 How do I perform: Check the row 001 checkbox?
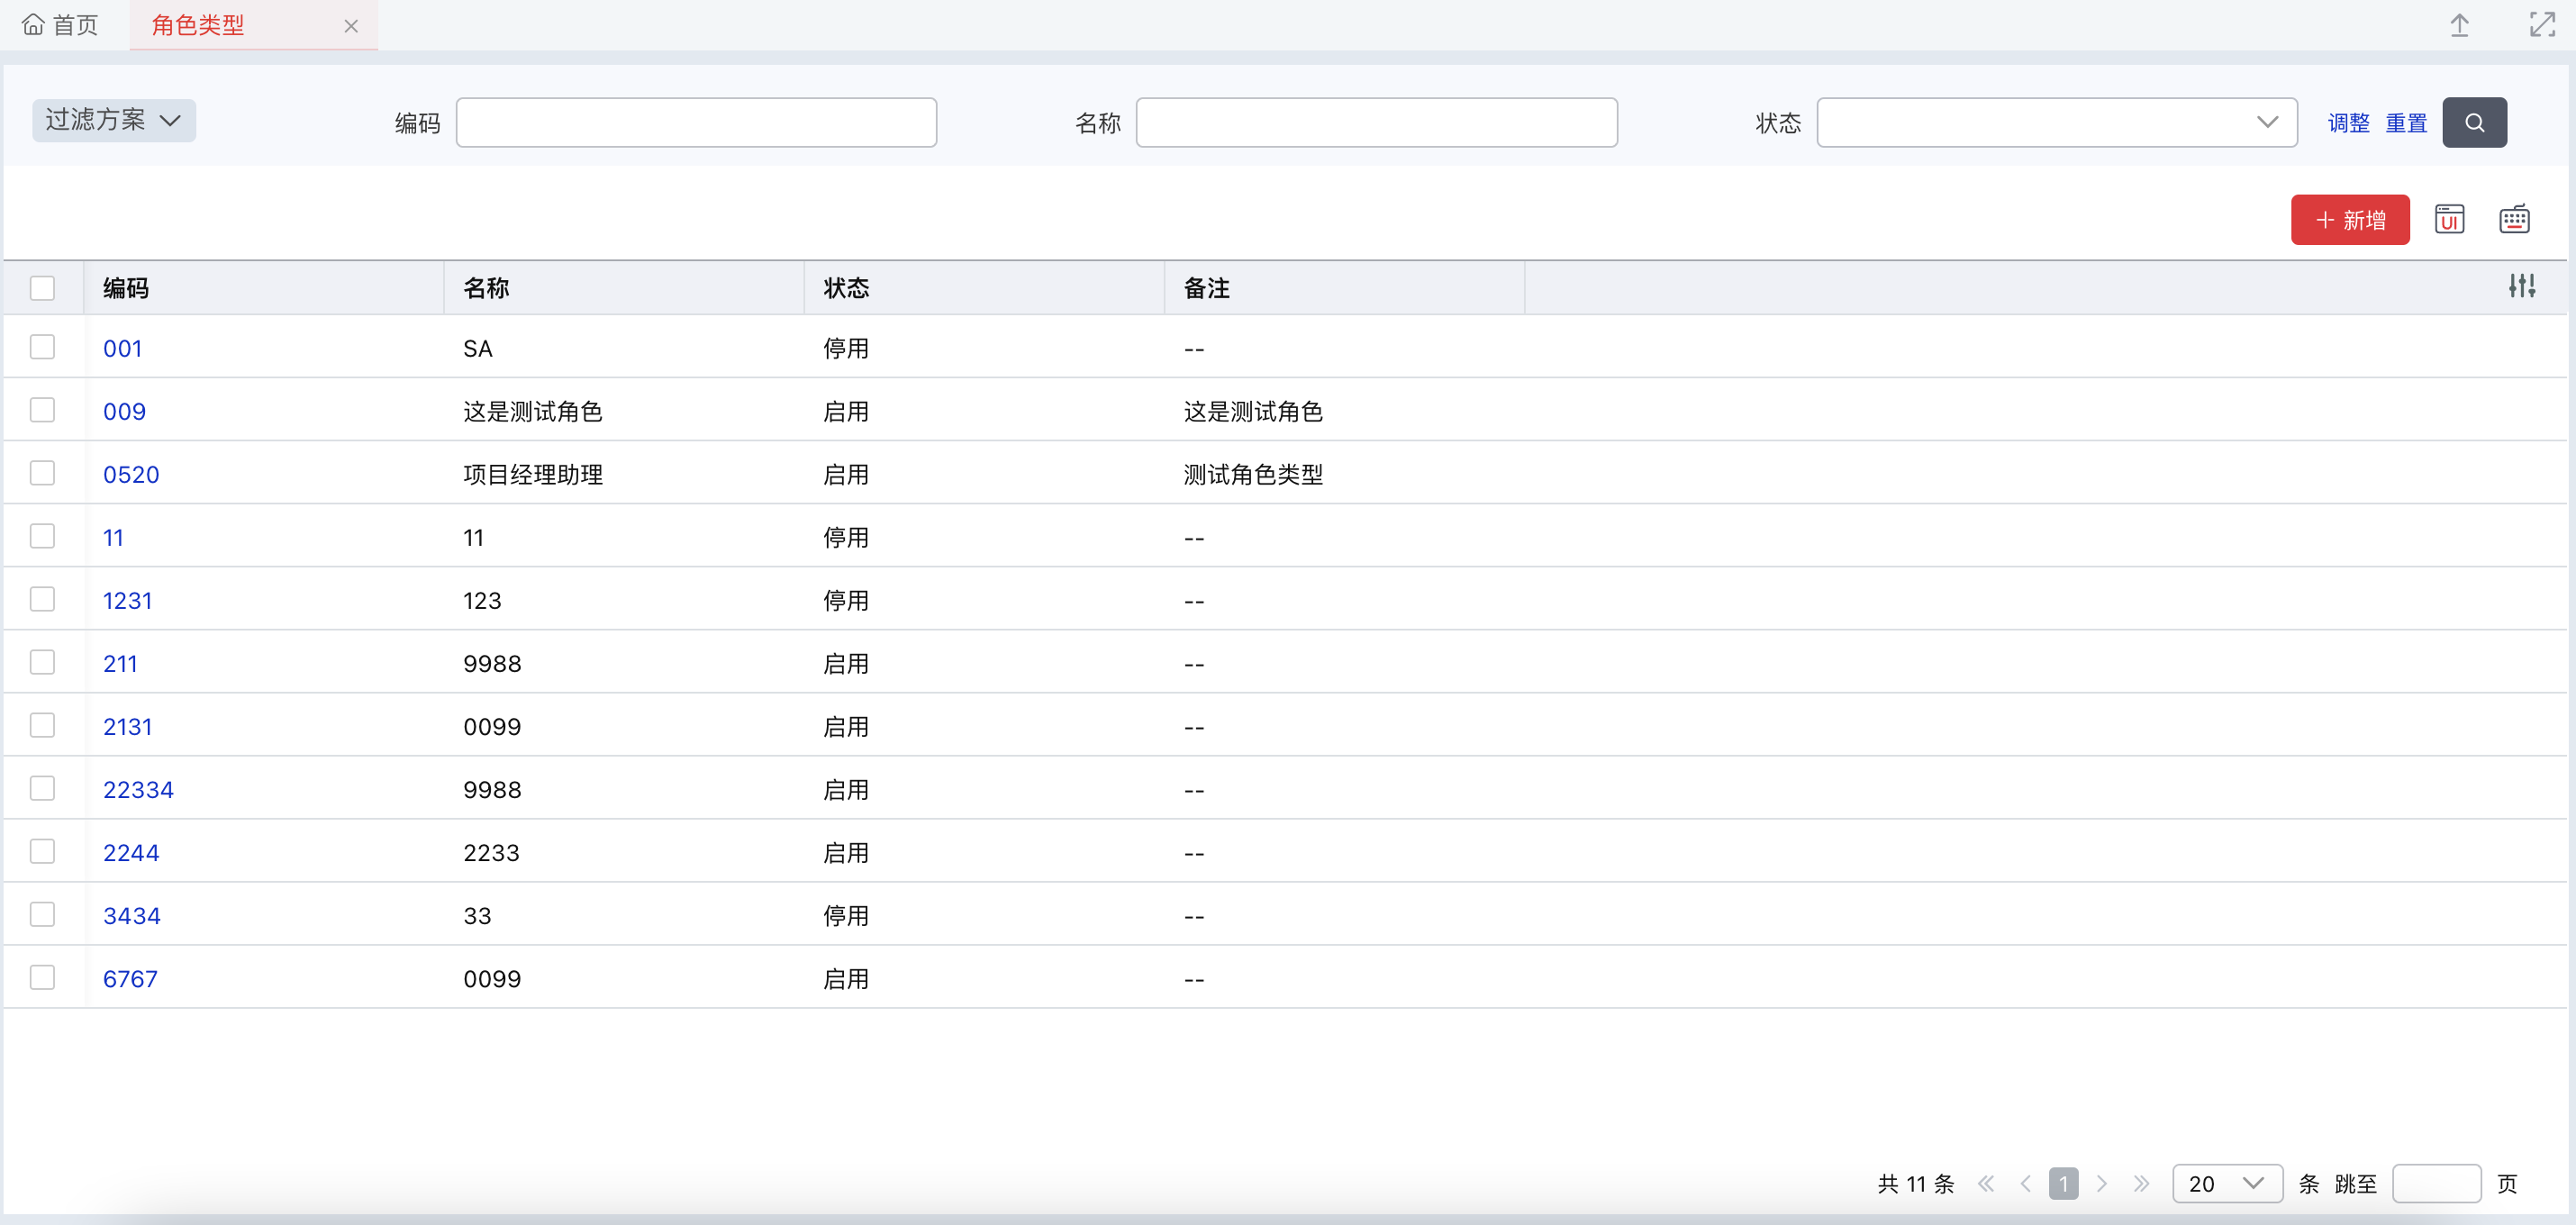pos(42,347)
